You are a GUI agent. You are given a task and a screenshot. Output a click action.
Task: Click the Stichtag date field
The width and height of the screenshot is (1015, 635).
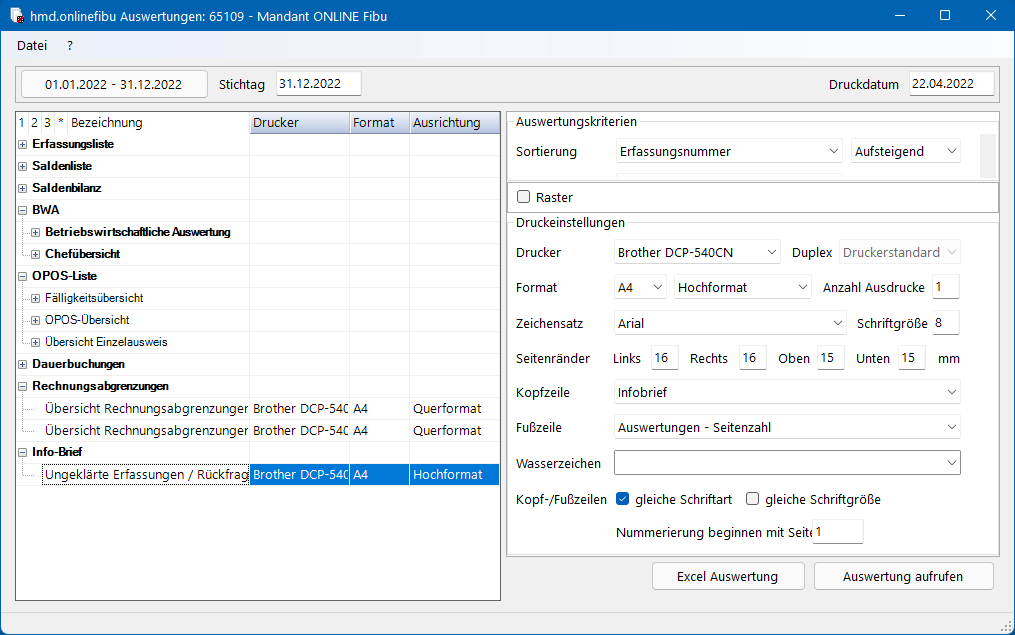pos(318,83)
